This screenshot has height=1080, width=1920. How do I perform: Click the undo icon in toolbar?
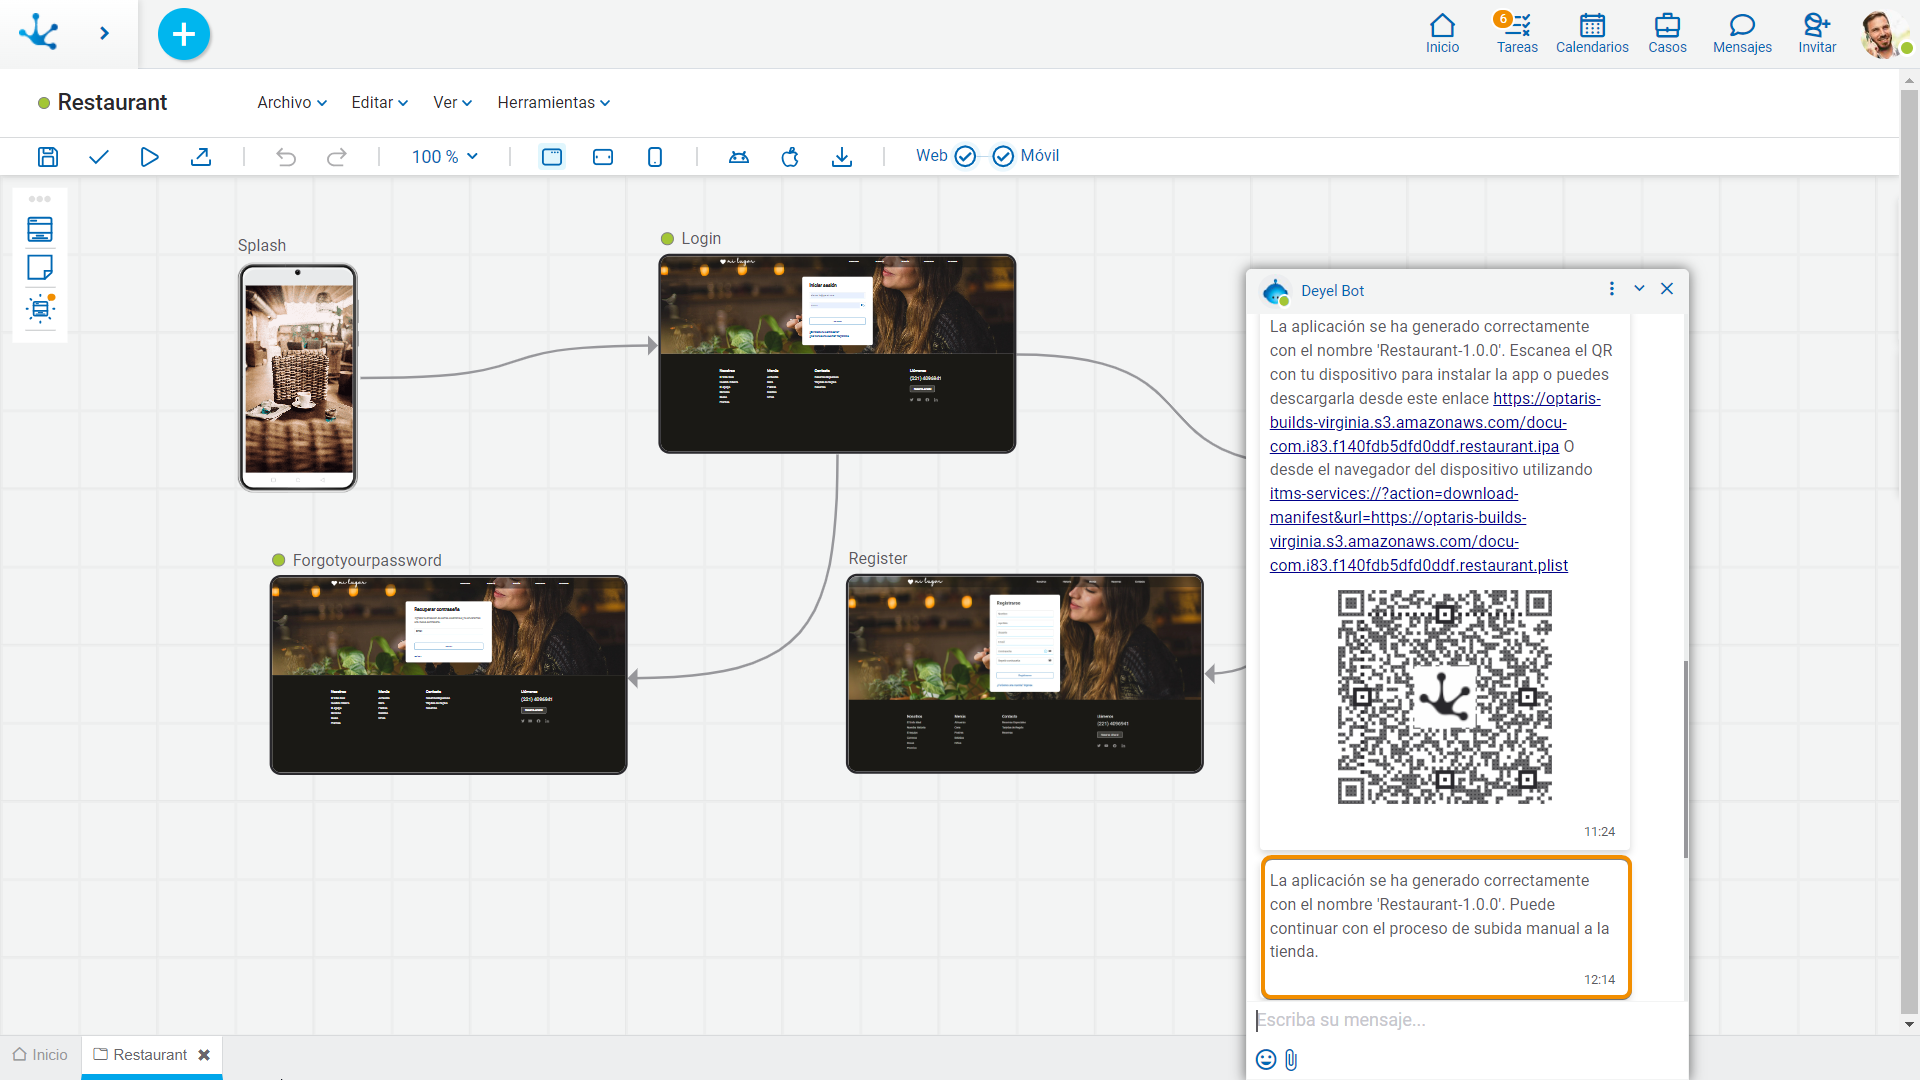click(286, 156)
